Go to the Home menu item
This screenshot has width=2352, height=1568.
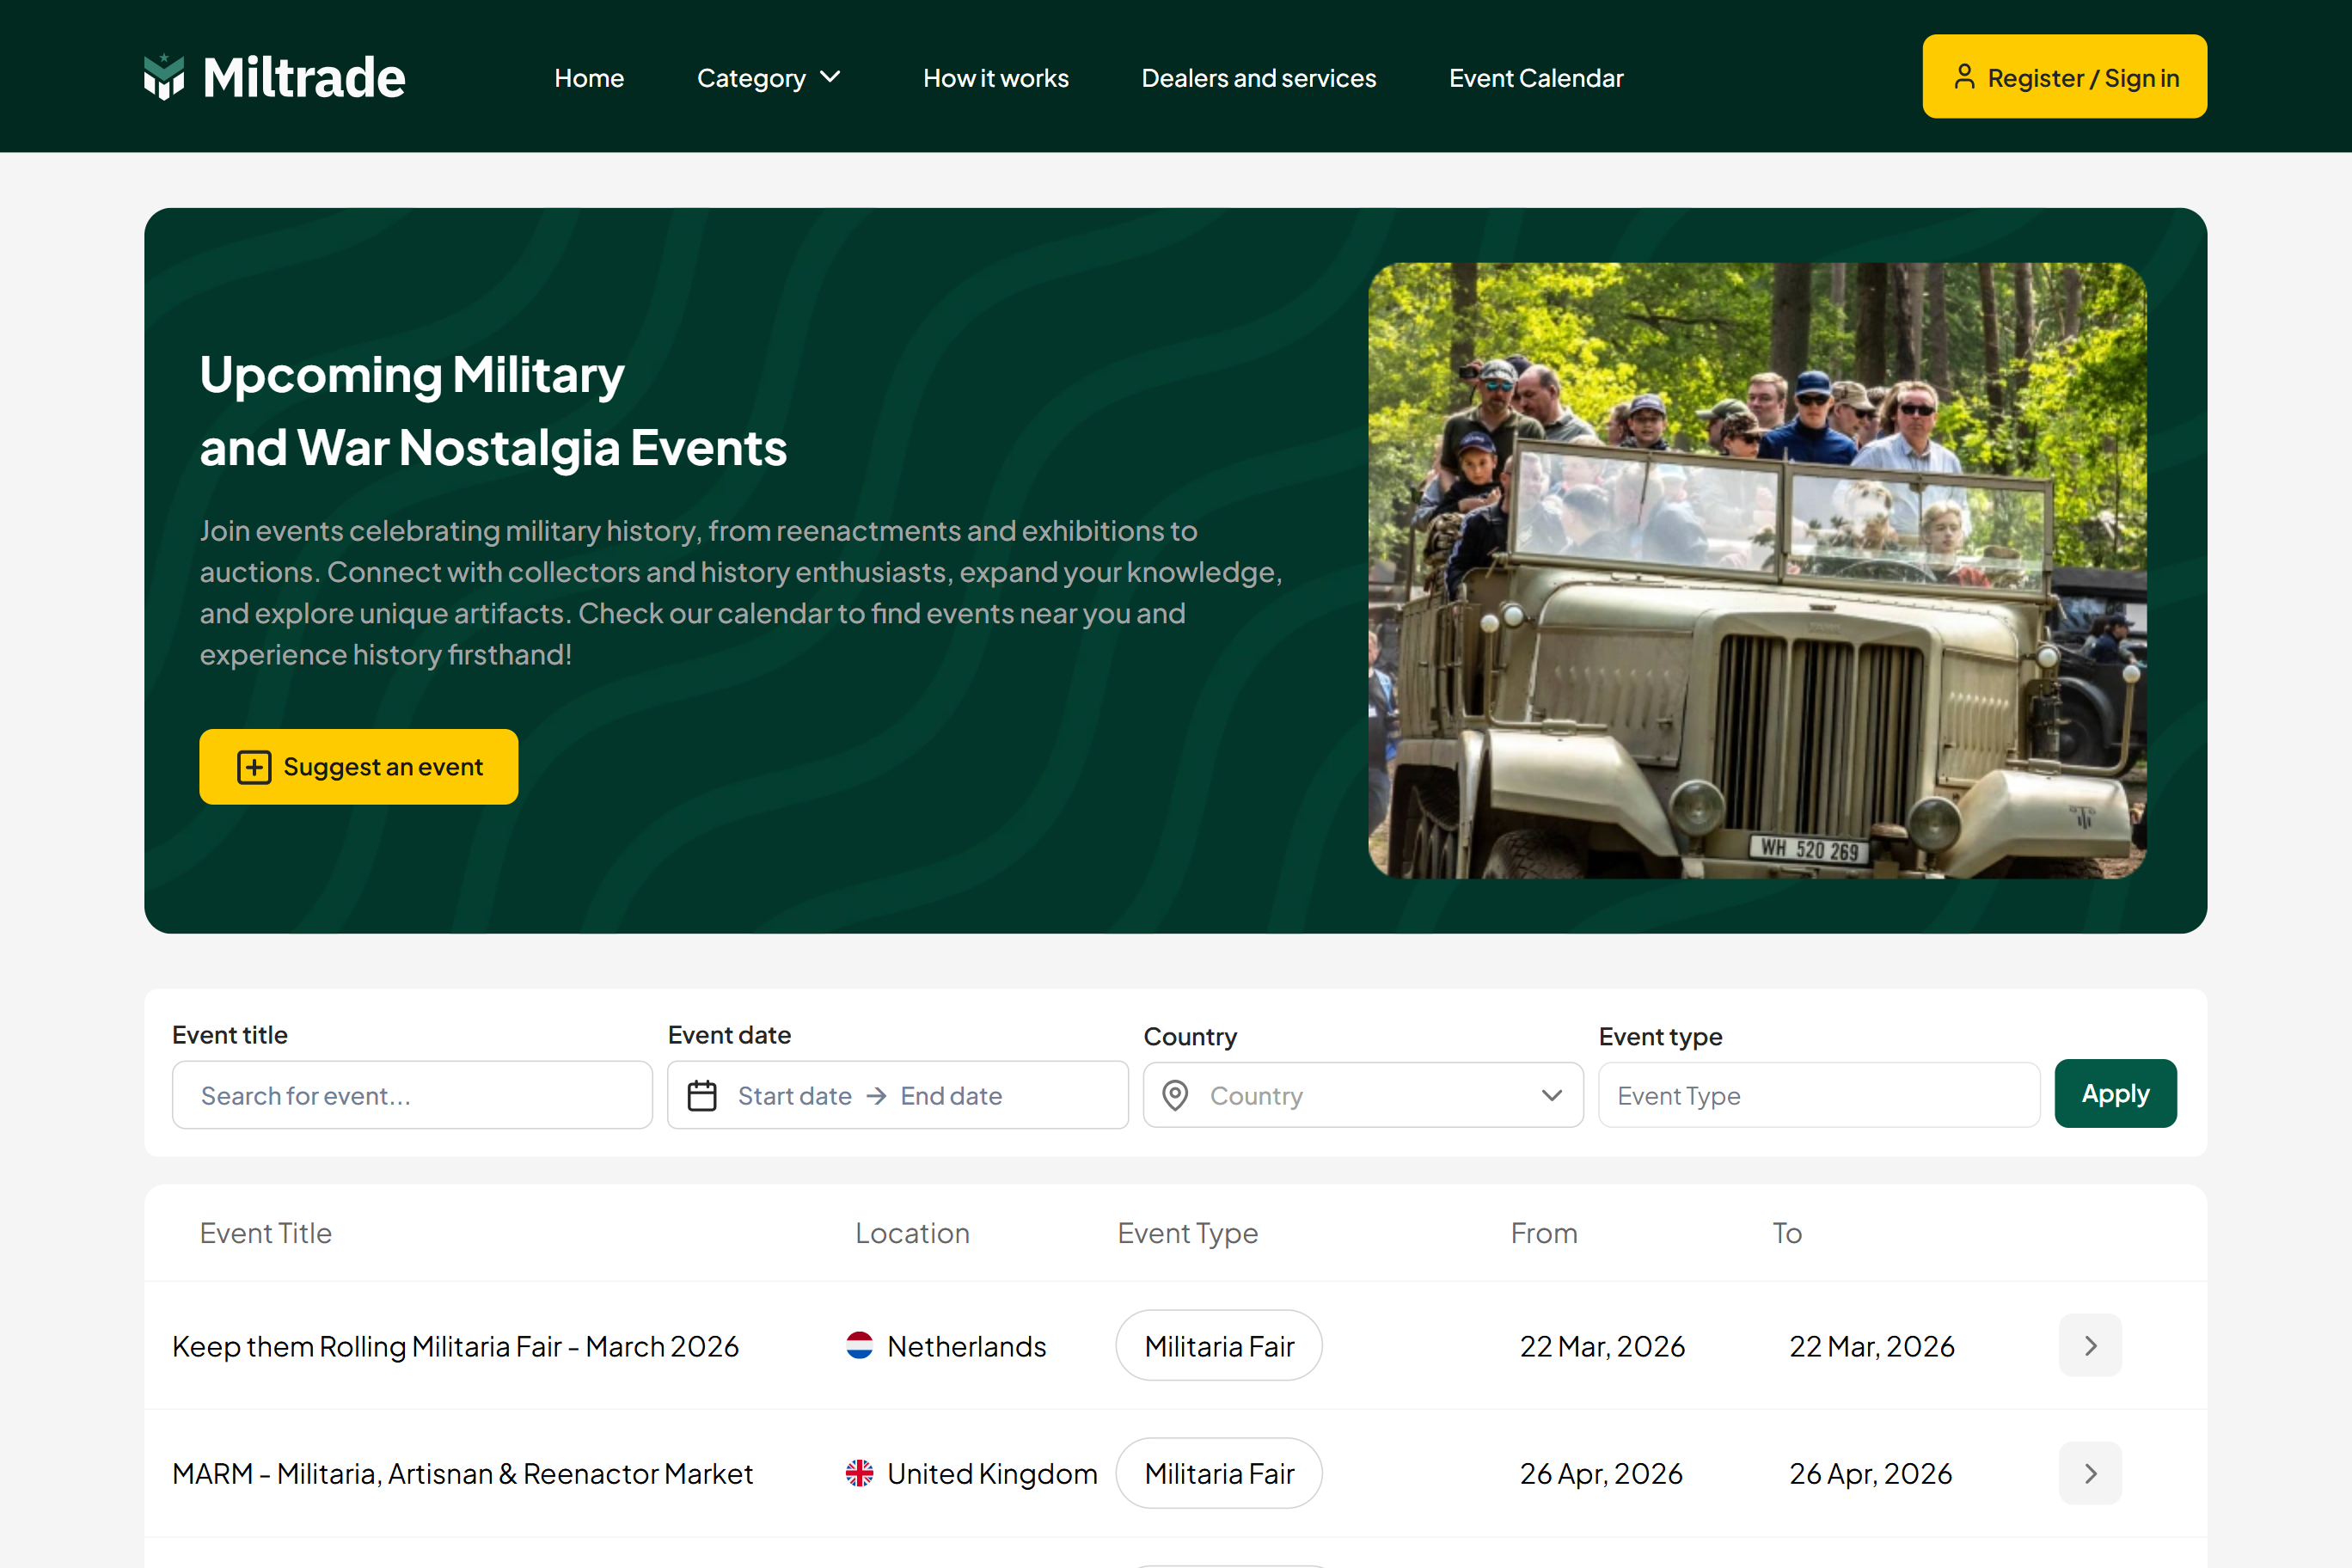click(589, 78)
